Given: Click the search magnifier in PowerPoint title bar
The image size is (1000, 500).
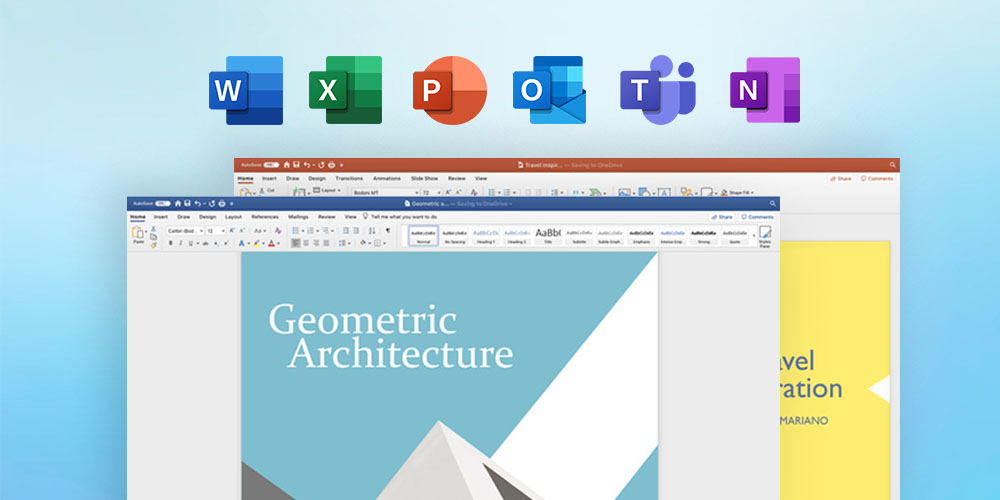Looking at the screenshot, I should (892, 164).
